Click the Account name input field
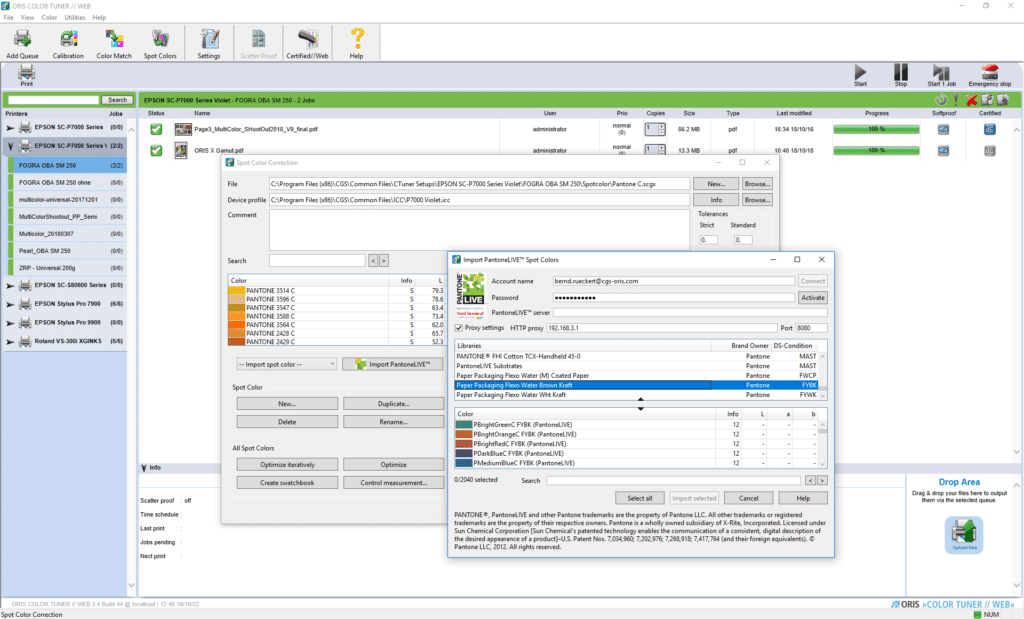The width and height of the screenshot is (1024, 619). click(x=673, y=281)
